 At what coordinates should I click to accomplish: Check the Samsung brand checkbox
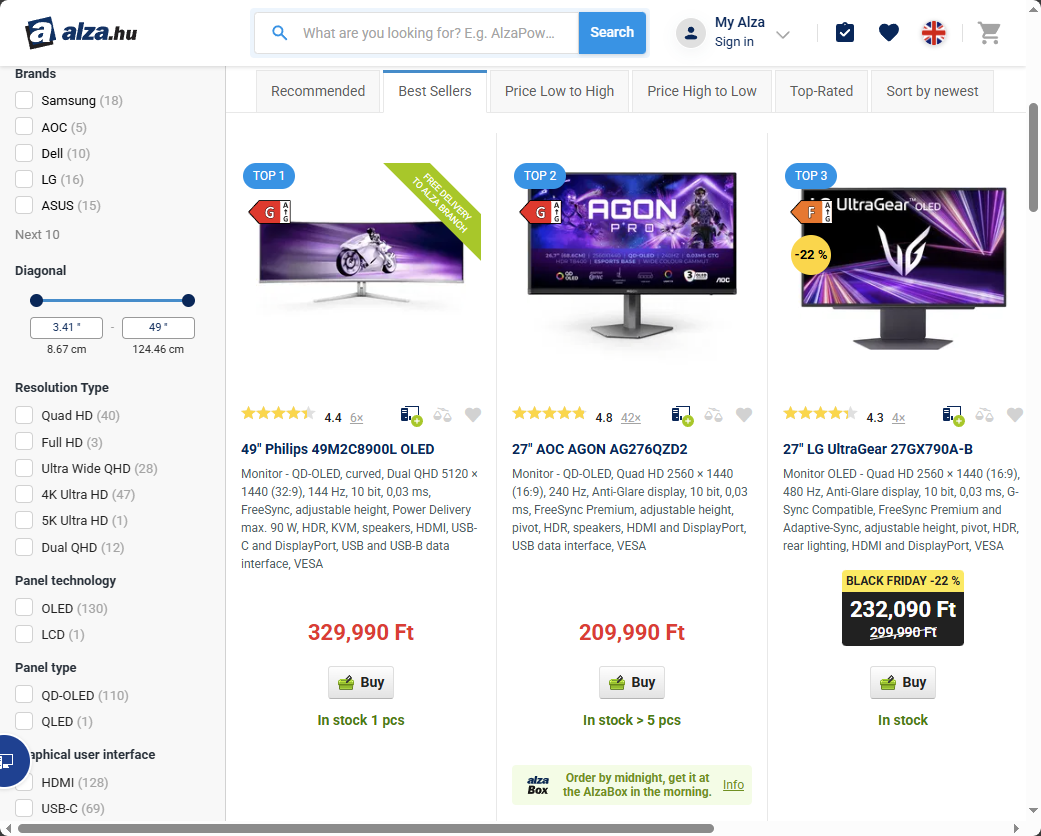tap(24, 100)
